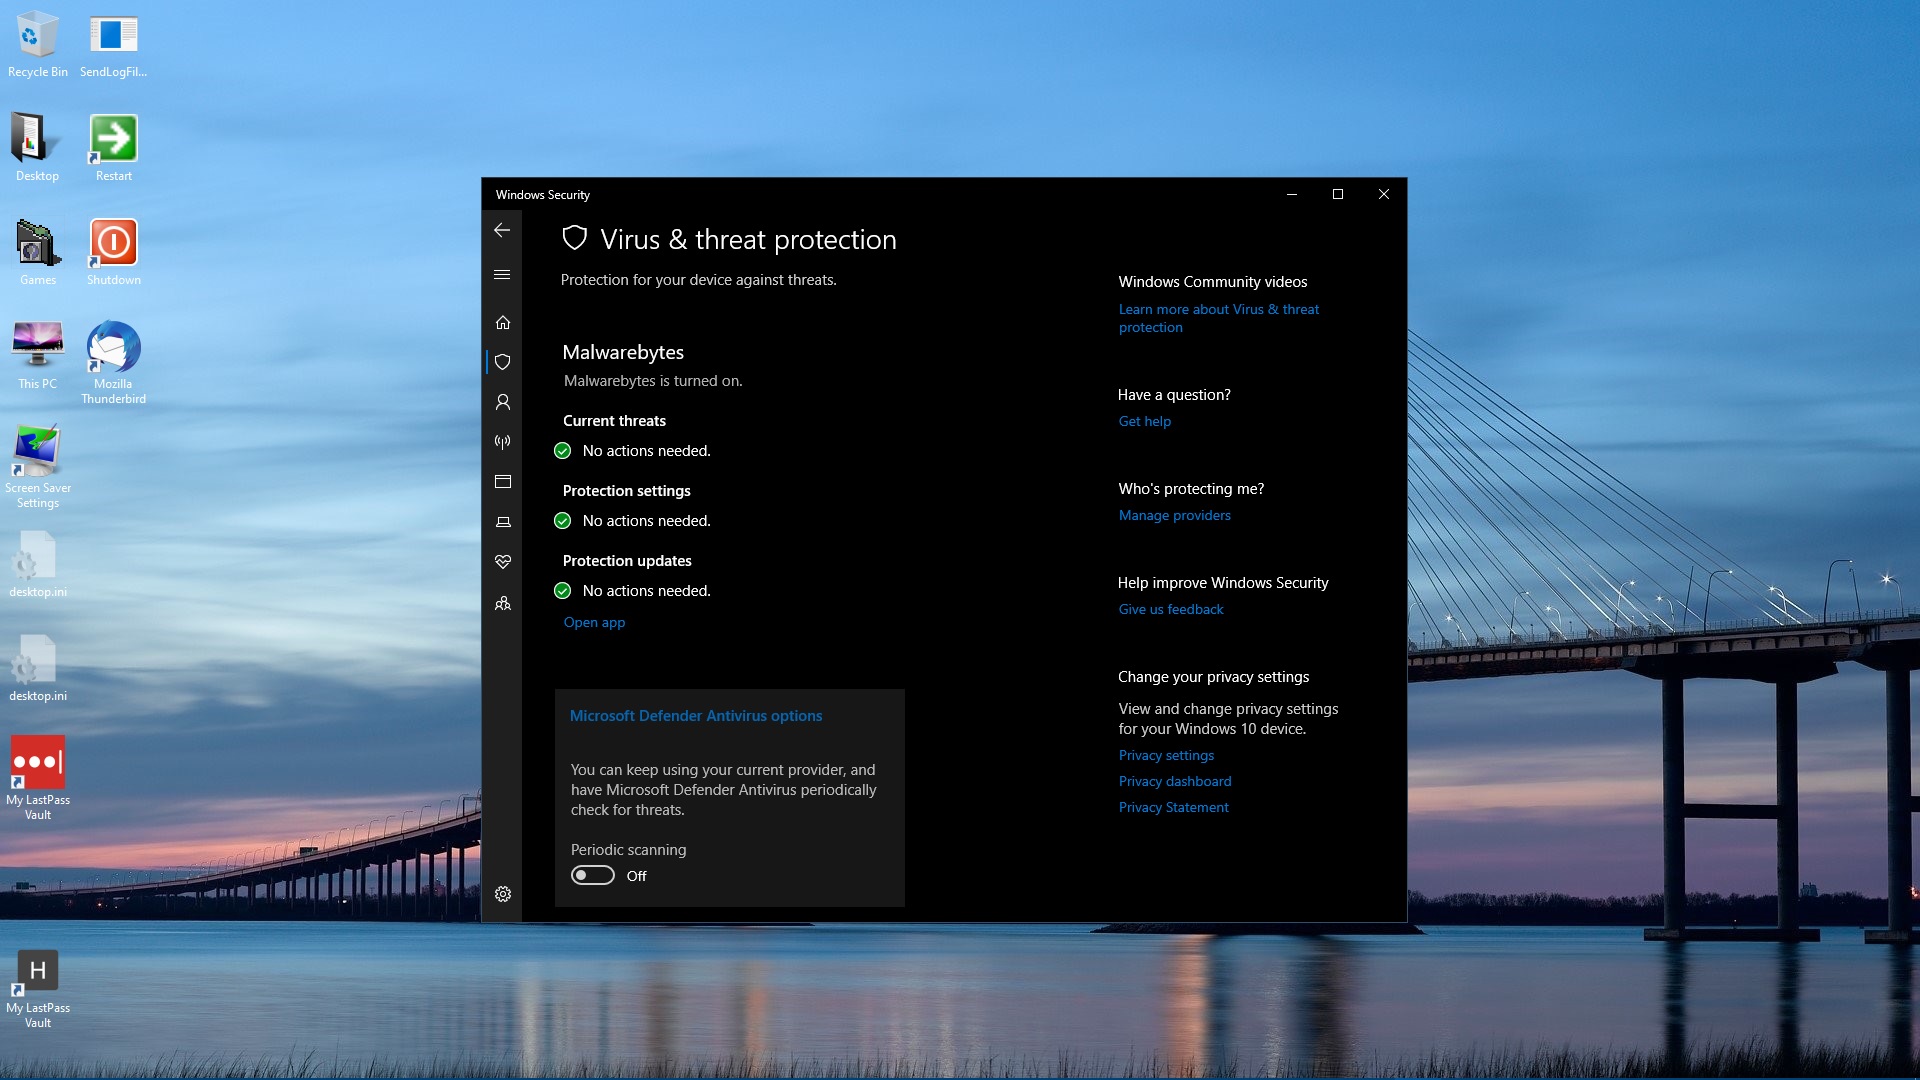Image resolution: width=1920 pixels, height=1080 pixels.
Task: Click Protection settings green check icon
Action: point(563,521)
